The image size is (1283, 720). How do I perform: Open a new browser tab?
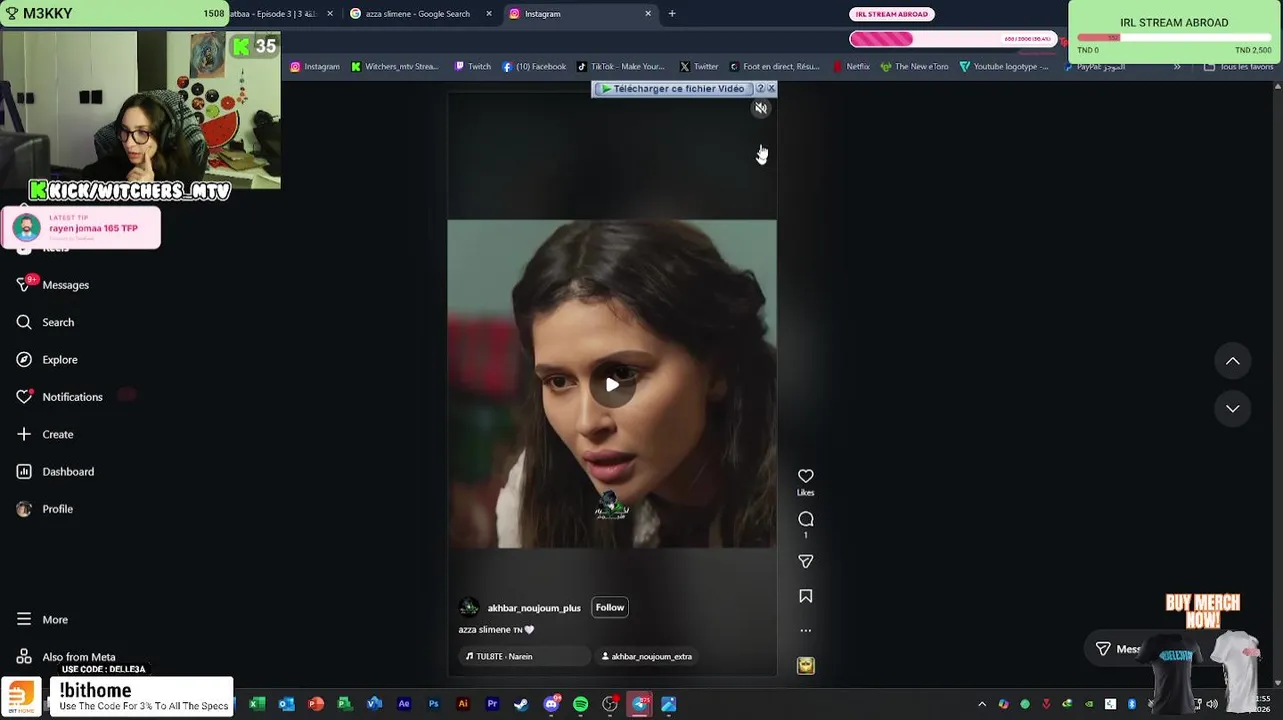[672, 14]
